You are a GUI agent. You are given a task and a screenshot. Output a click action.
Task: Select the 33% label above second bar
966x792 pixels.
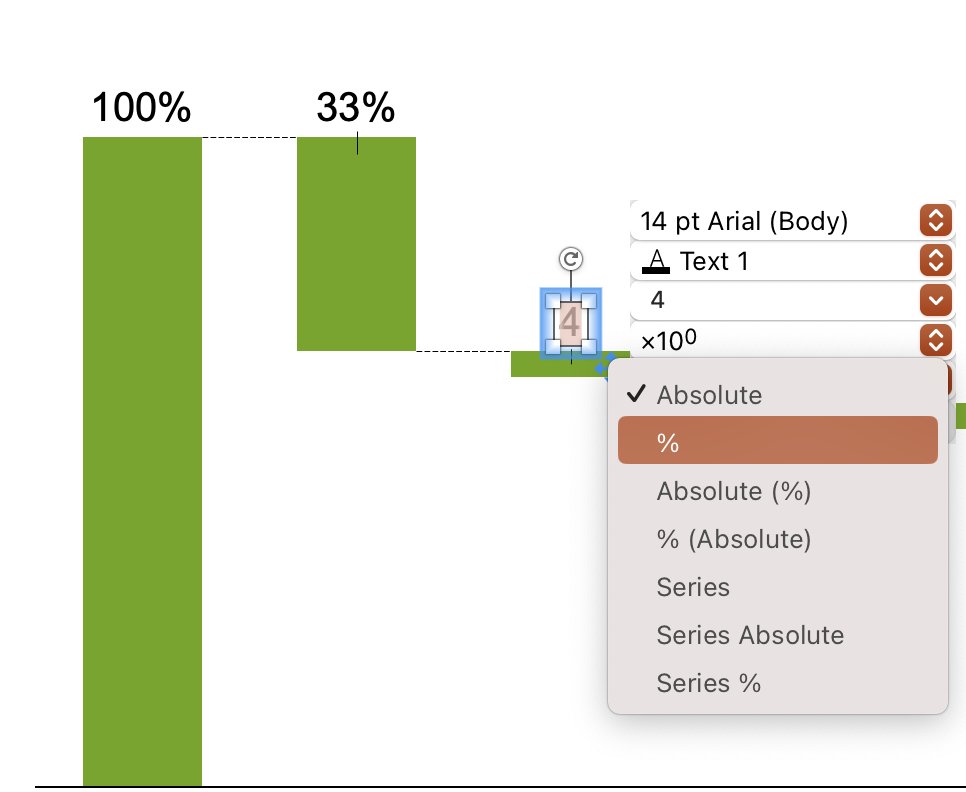click(355, 107)
